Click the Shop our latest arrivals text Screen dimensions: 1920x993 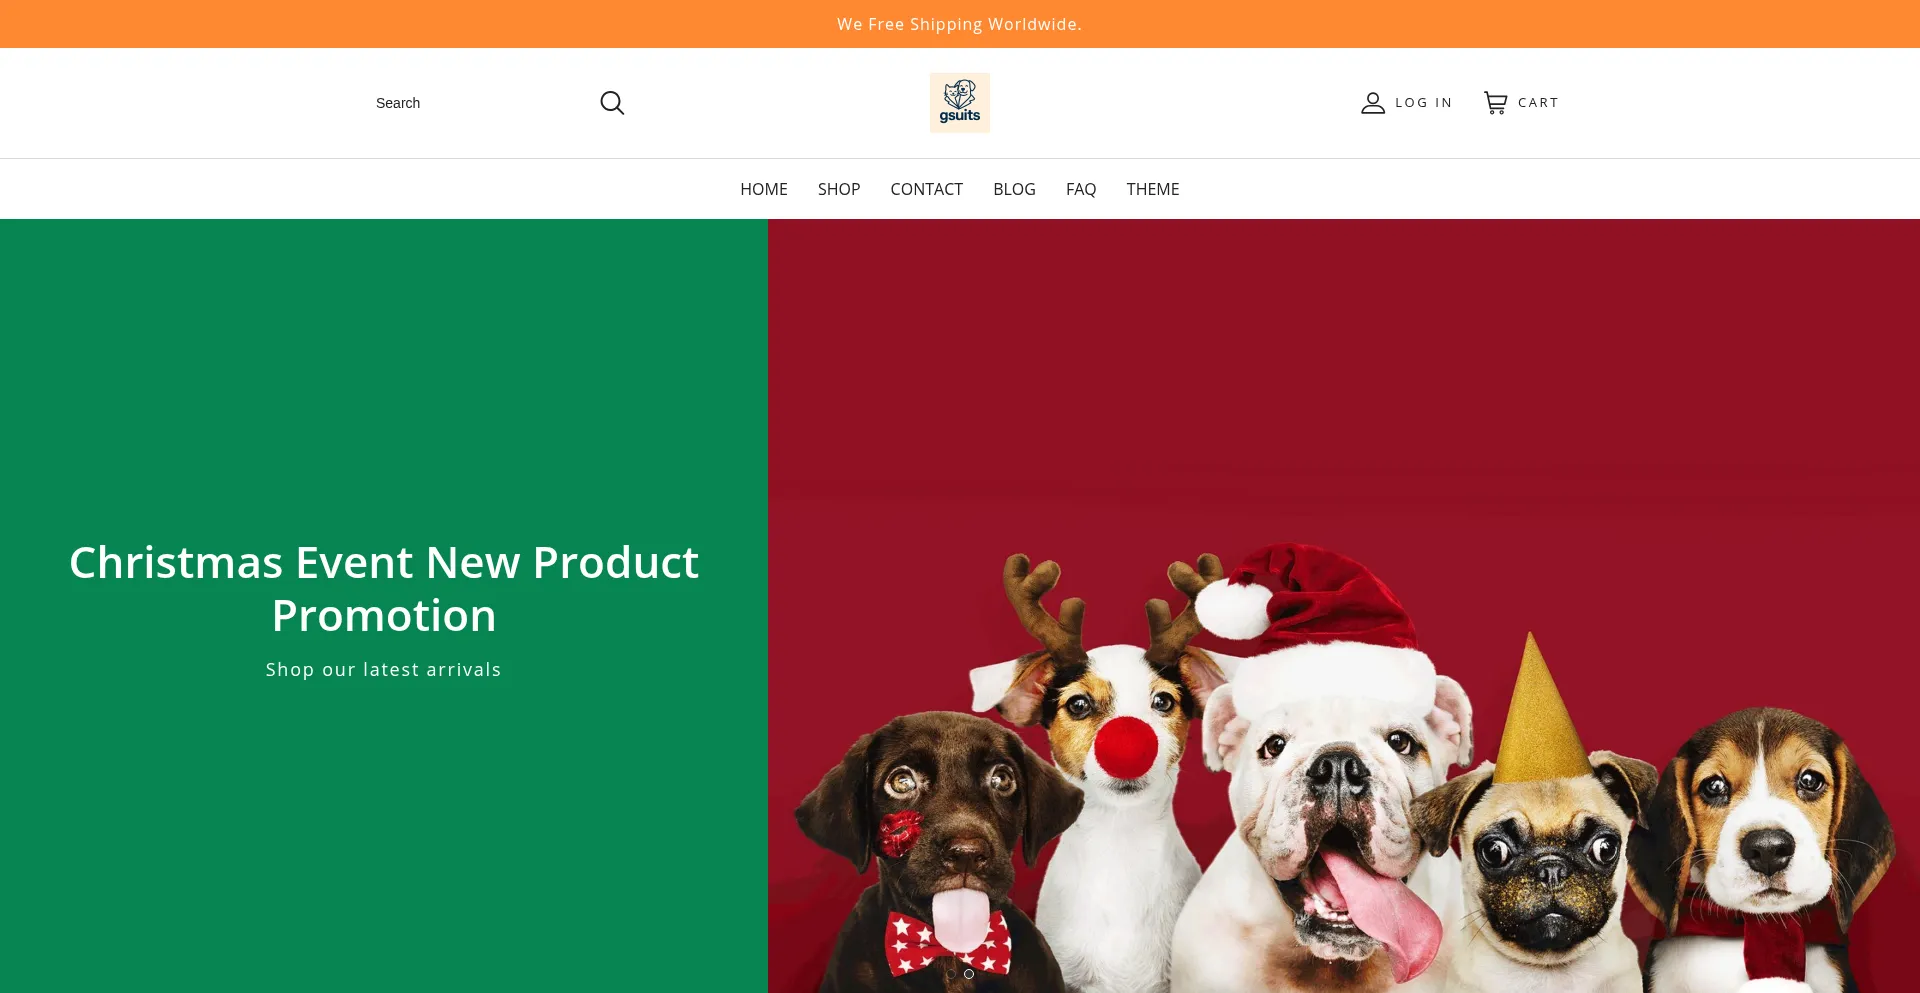pos(384,670)
